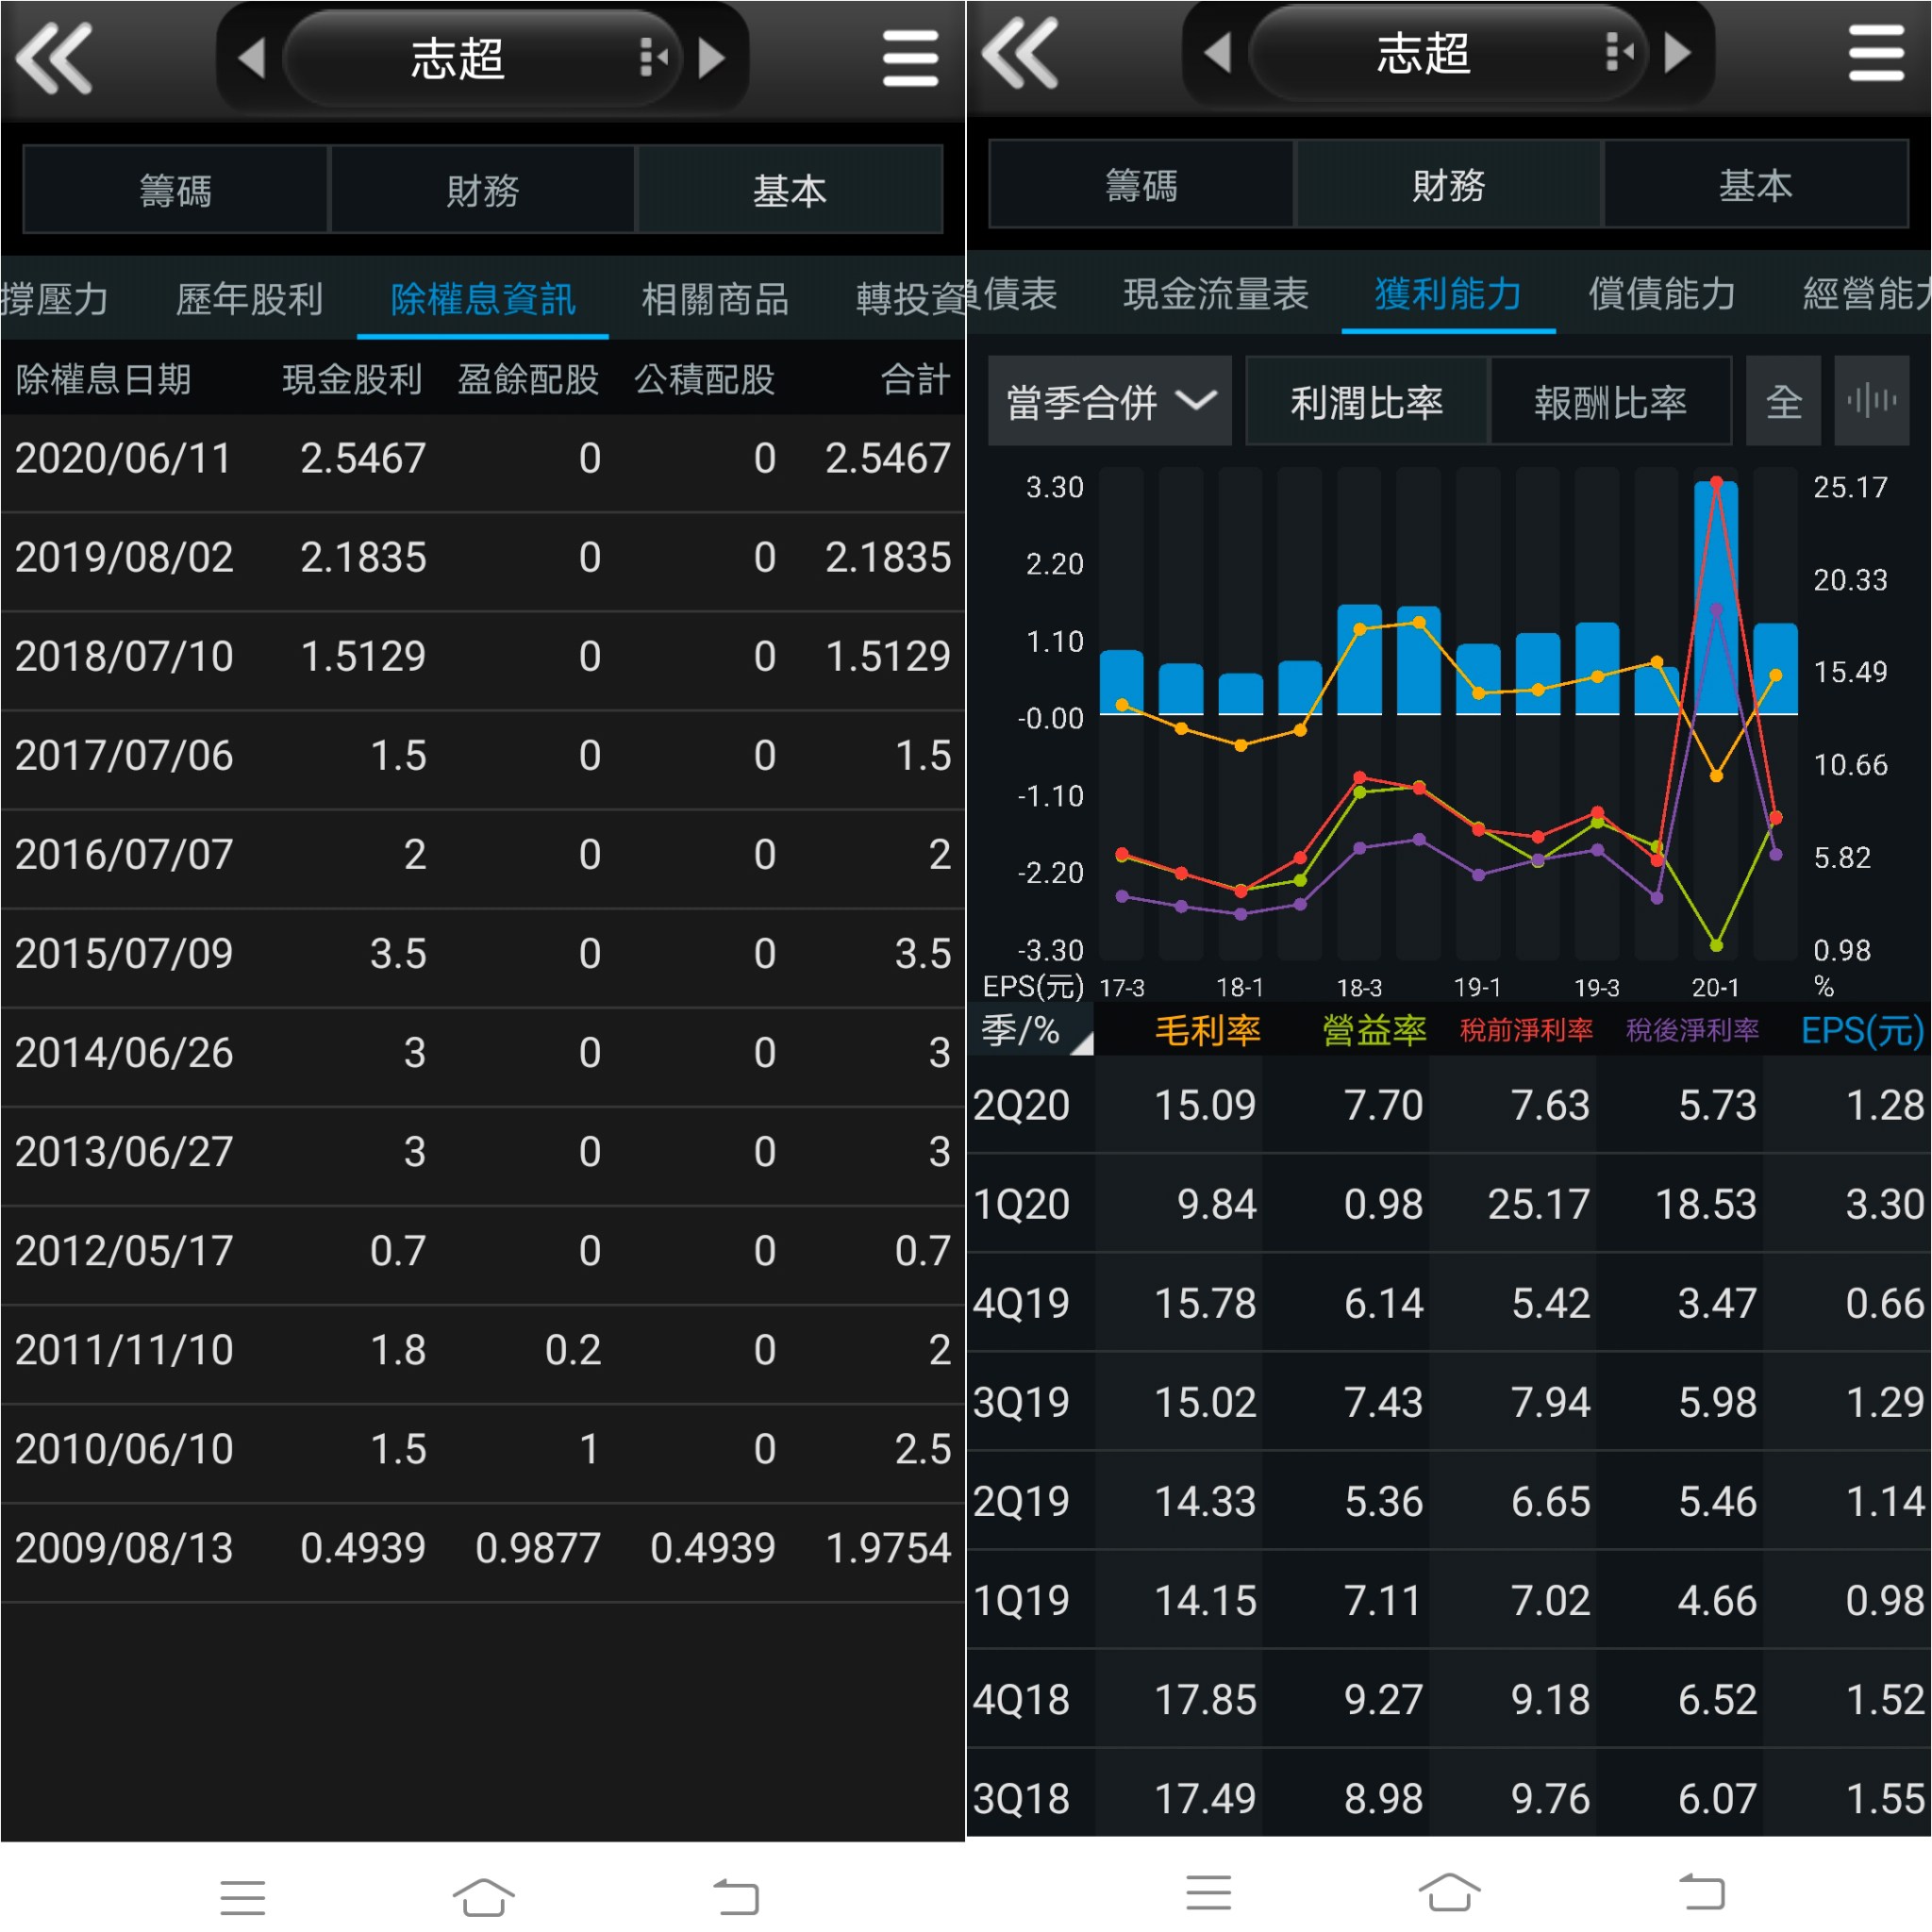Screen dimensions: 1932x1932
Task: Tap the chart-style waveform icon button
Action: 1871,401
